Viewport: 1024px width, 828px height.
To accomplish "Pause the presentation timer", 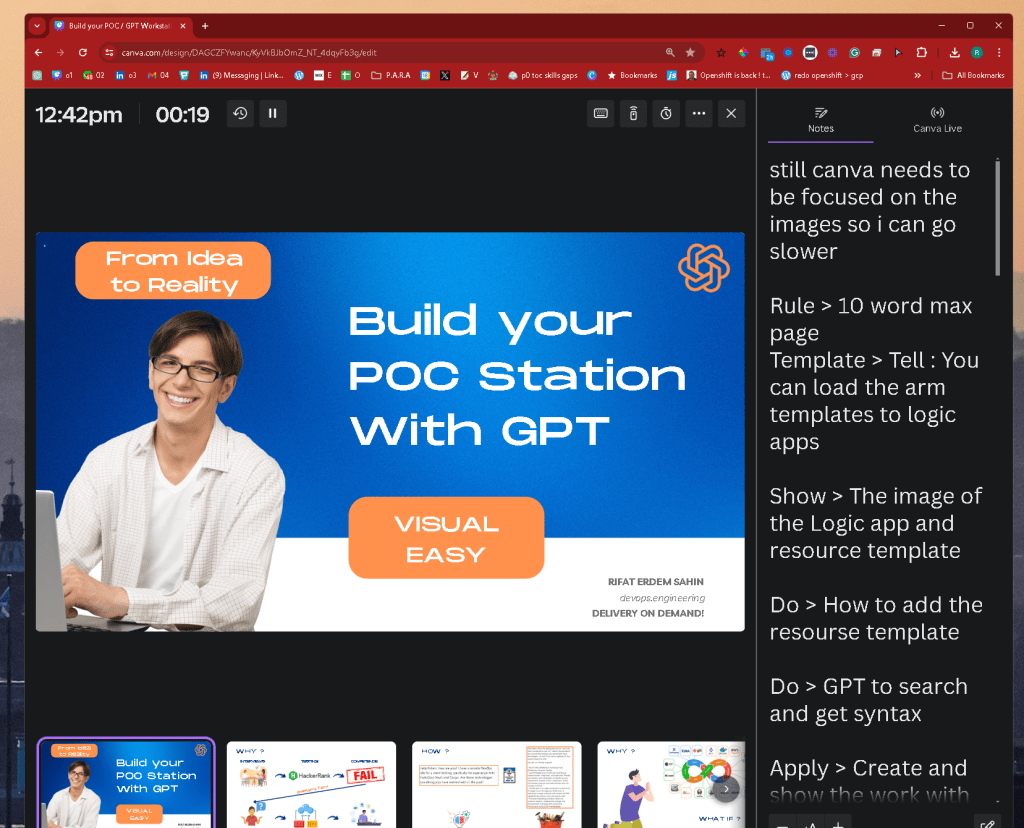I will pos(273,114).
